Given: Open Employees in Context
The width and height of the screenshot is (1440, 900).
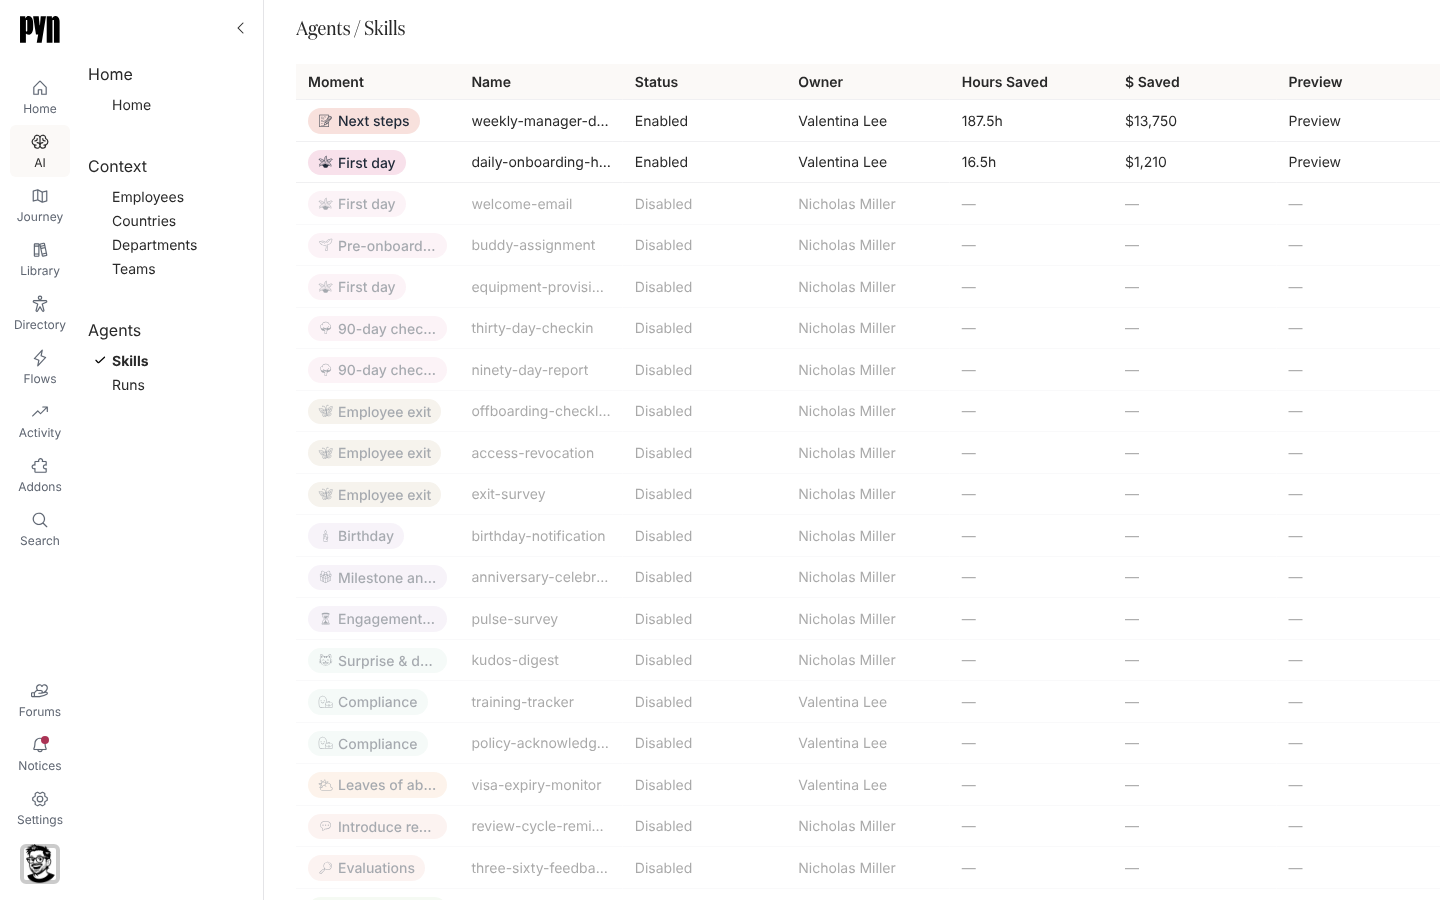Looking at the screenshot, I should pos(148,197).
